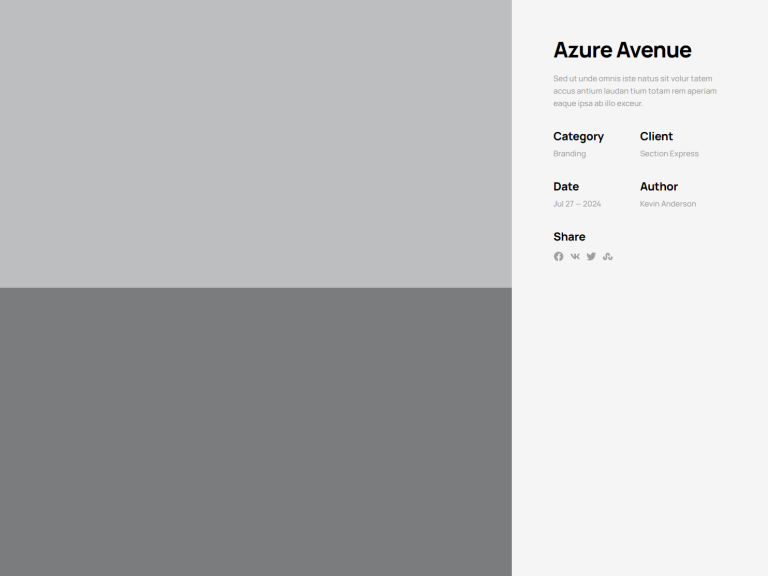Click the Client heading
The height and width of the screenshot is (576, 768).
656,136
